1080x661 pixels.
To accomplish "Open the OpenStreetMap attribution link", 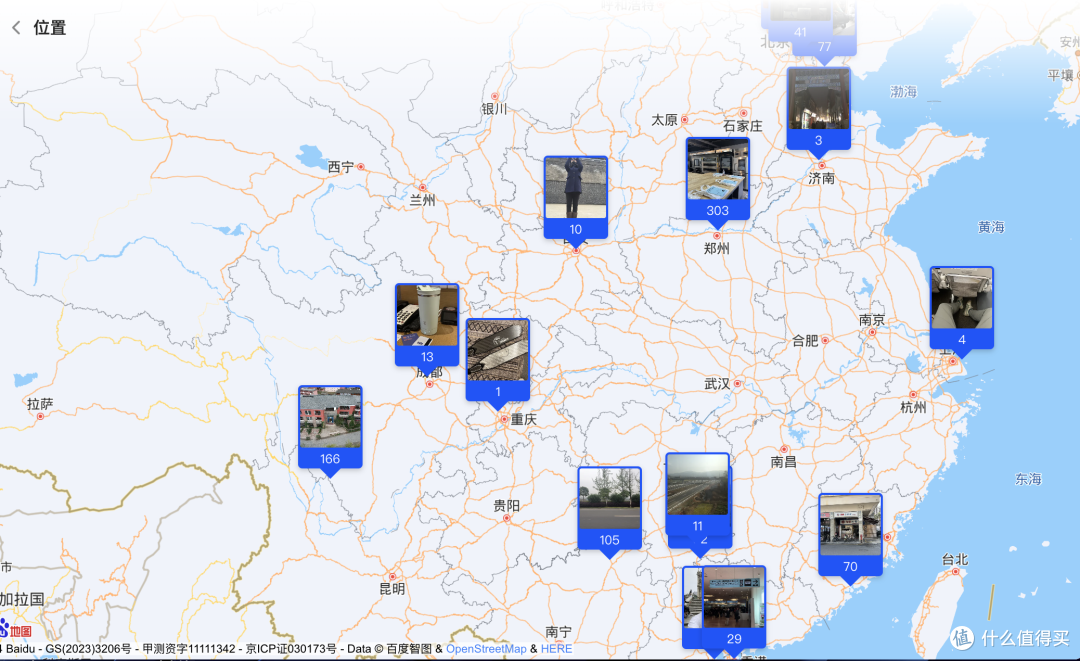I will coord(486,649).
